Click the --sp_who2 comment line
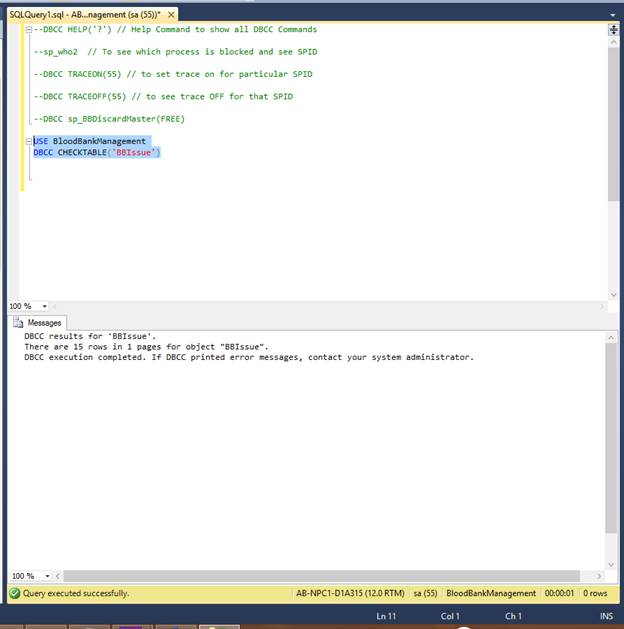Screen dimensions: 624x629 pos(176,52)
